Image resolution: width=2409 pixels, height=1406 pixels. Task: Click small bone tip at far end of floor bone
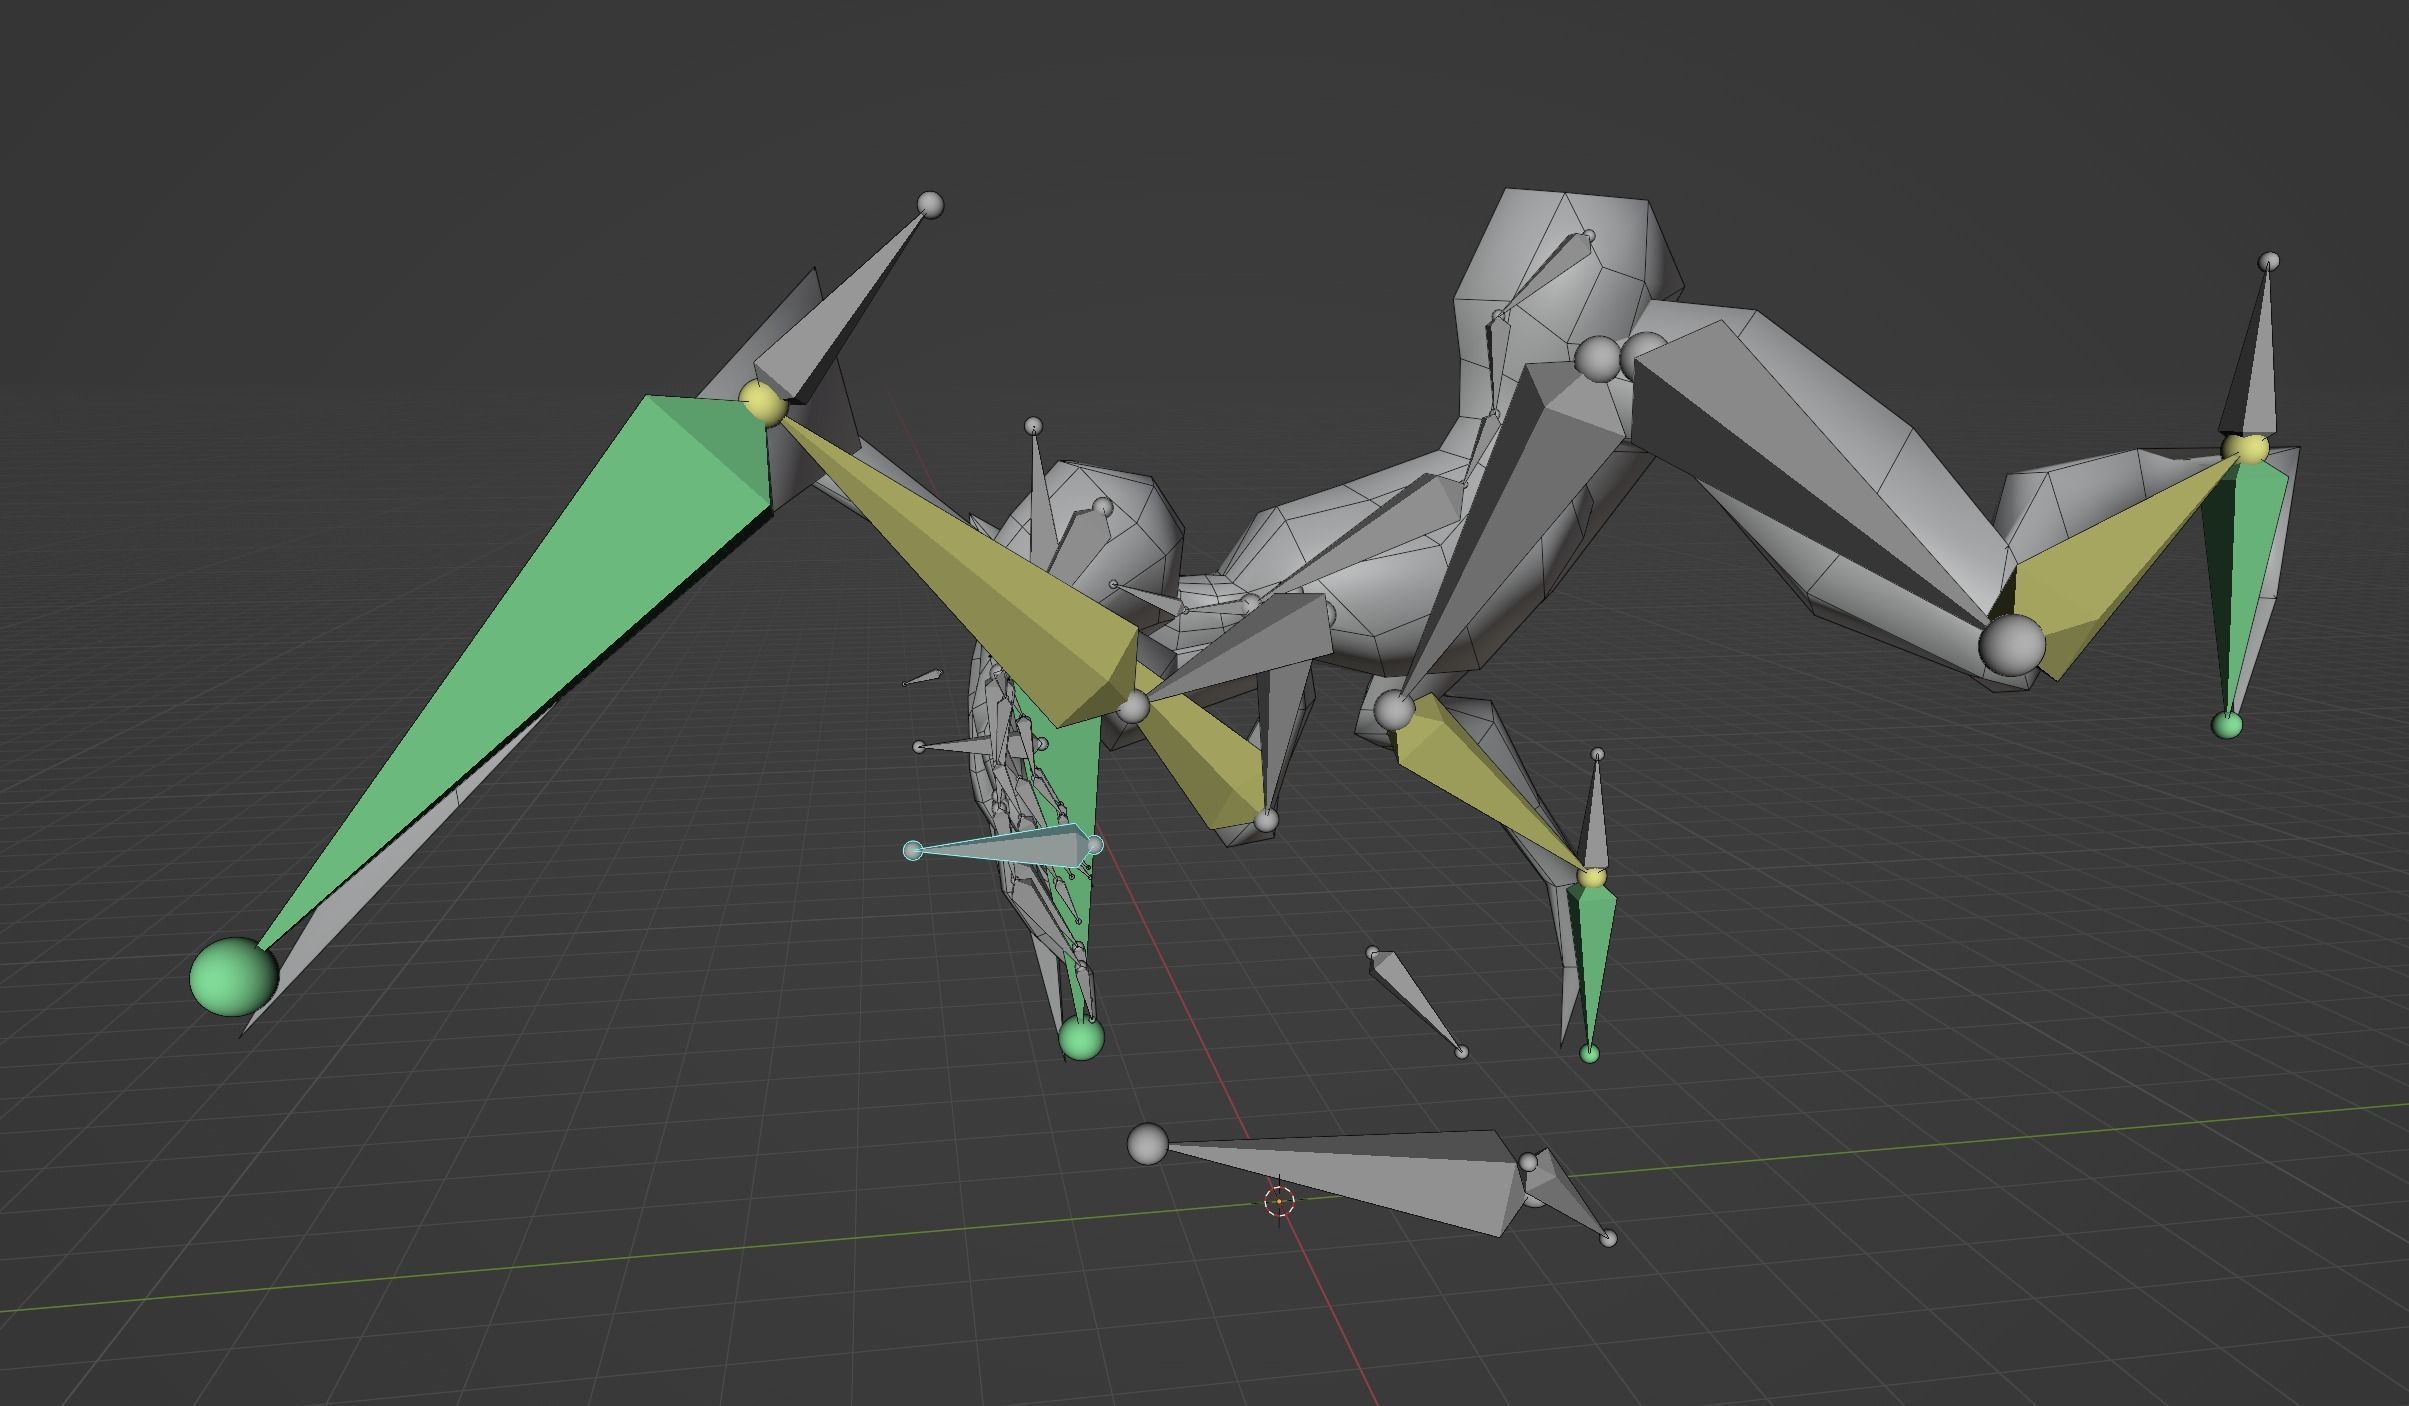tap(1608, 1239)
